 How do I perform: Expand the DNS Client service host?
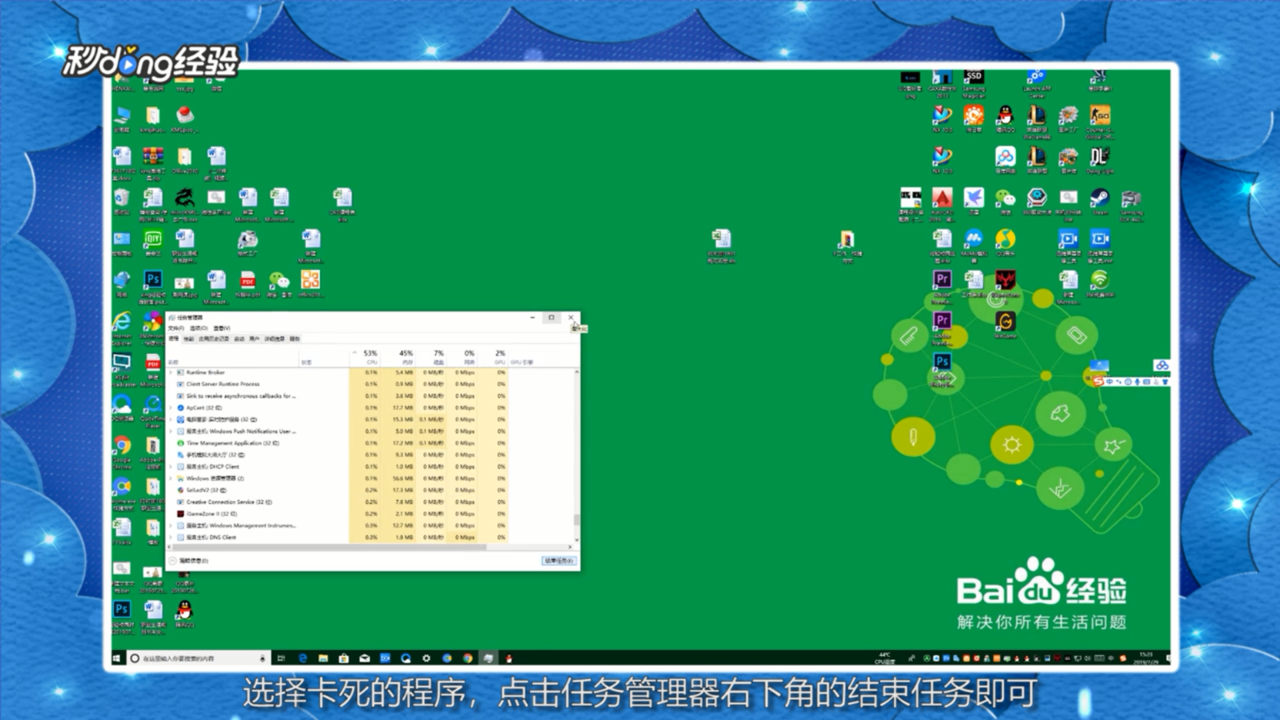coord(170,537)
